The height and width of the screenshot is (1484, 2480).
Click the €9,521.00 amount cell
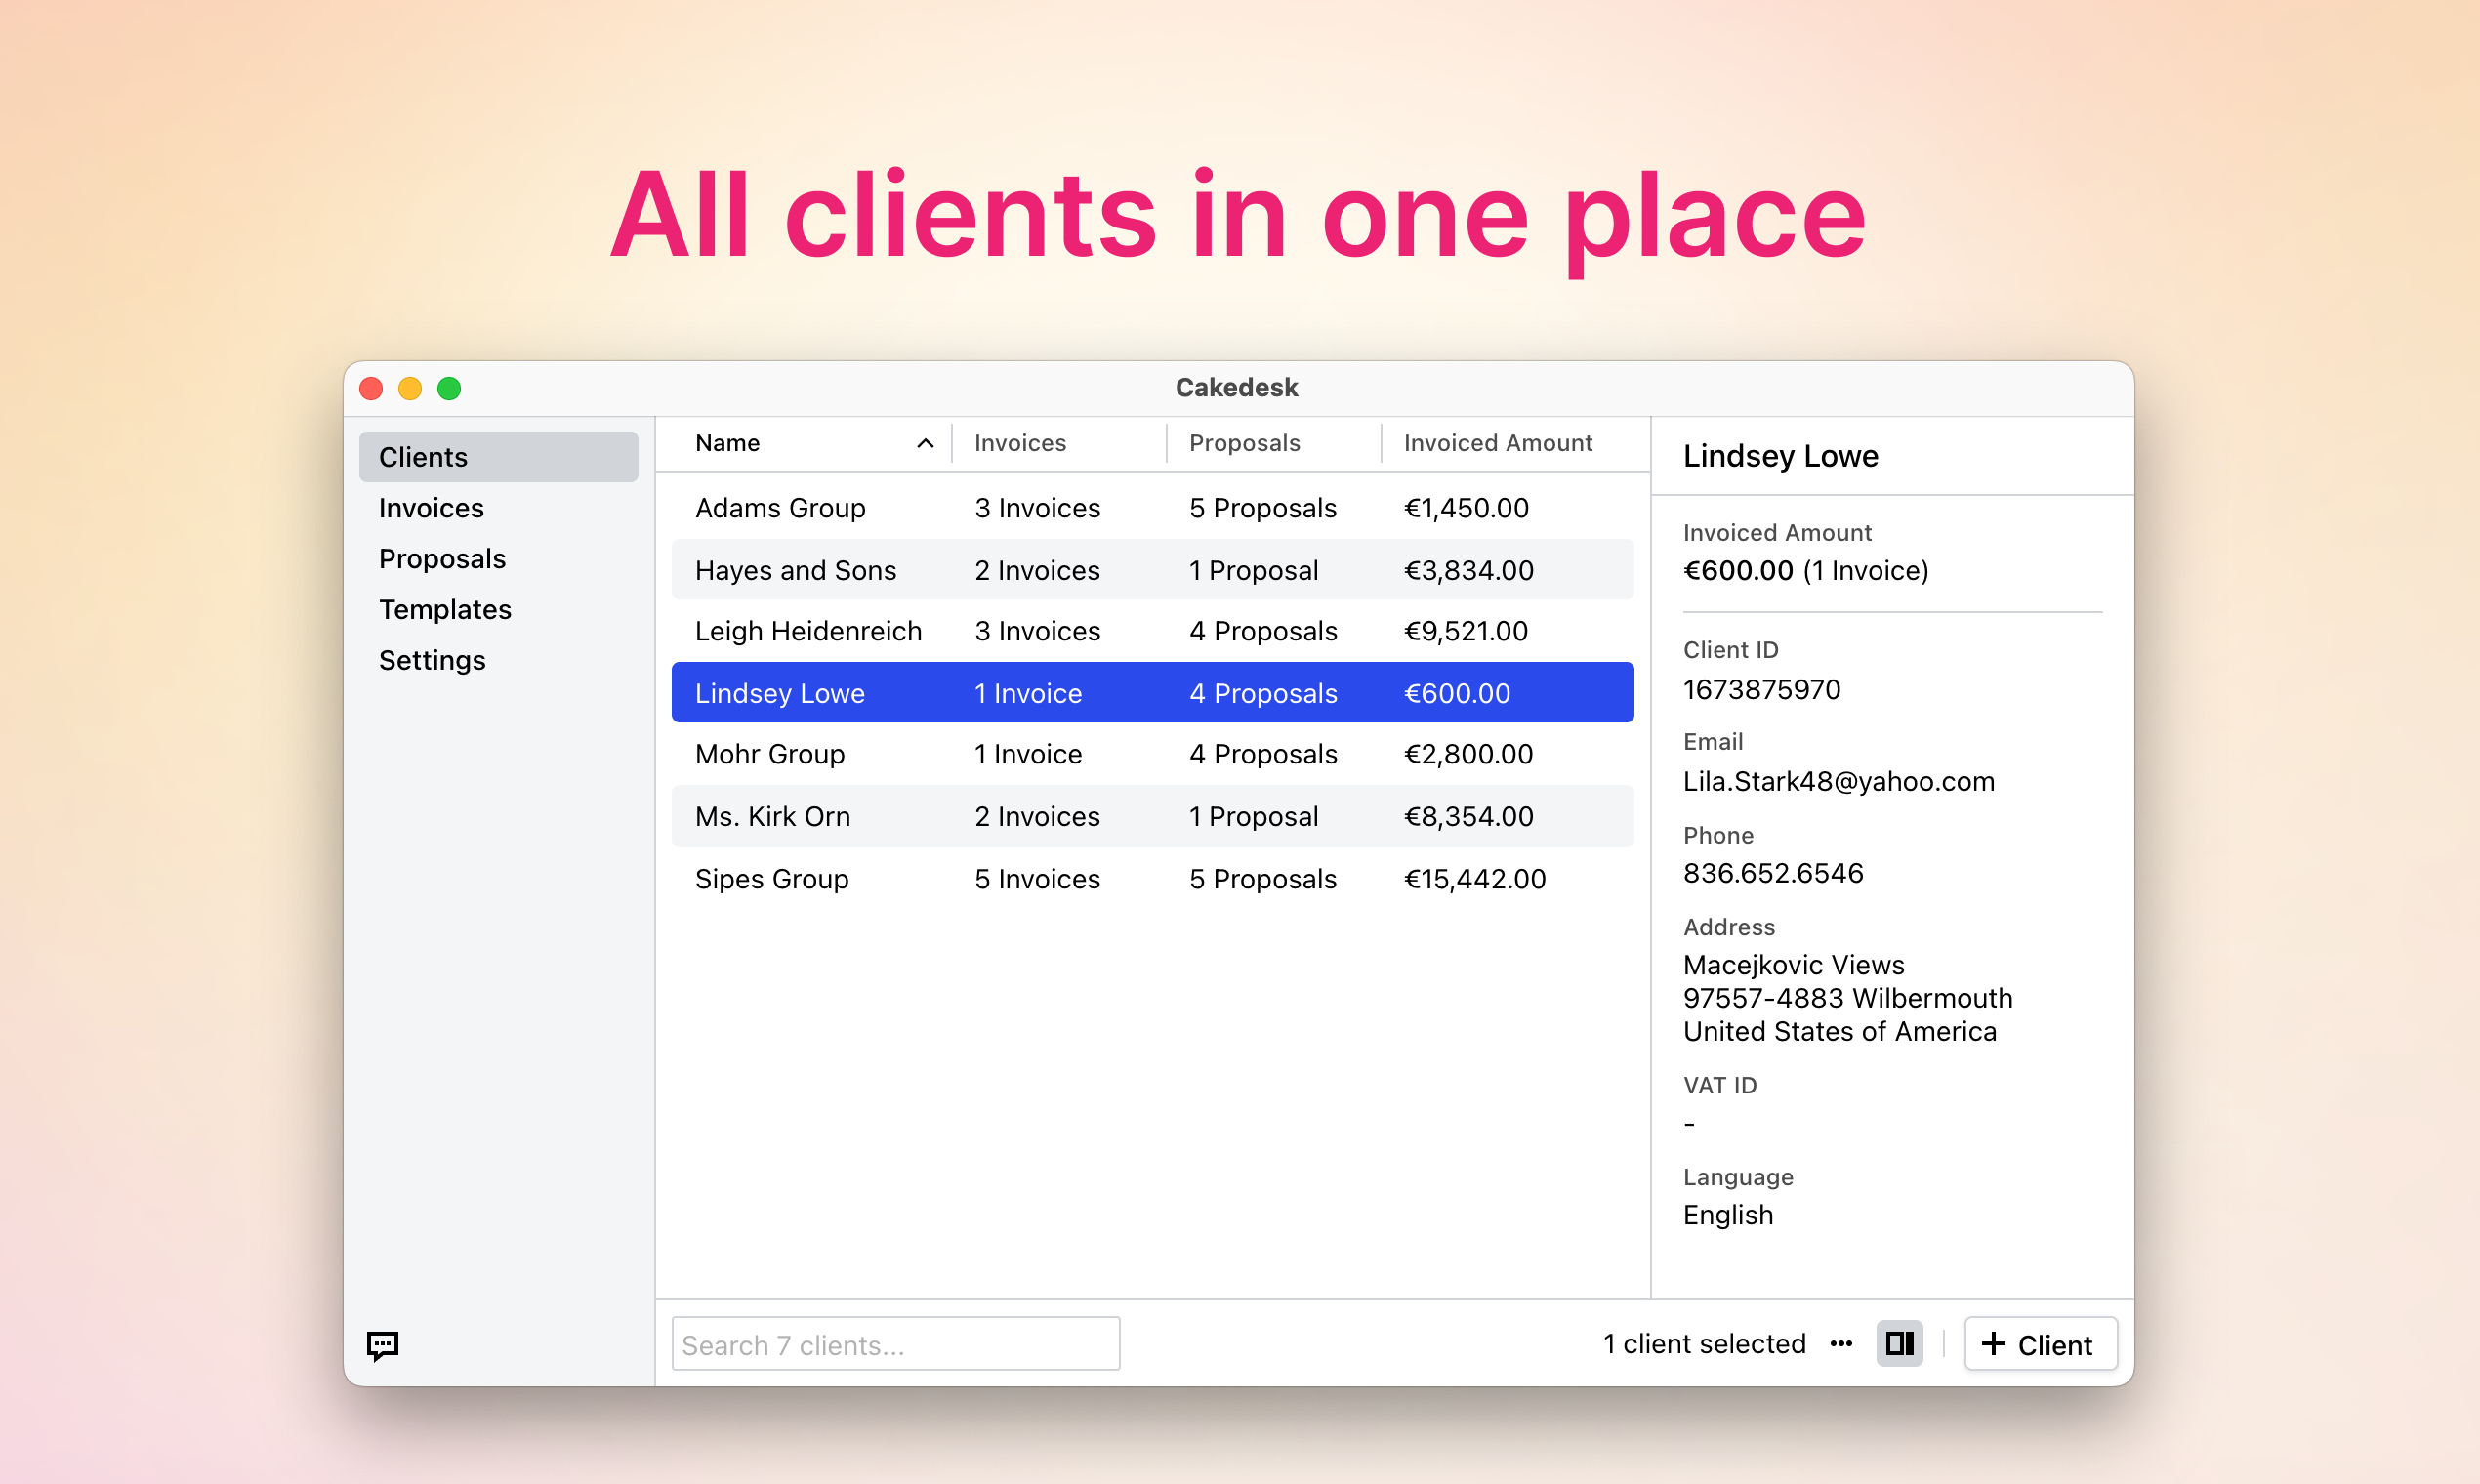[1466, 631]
